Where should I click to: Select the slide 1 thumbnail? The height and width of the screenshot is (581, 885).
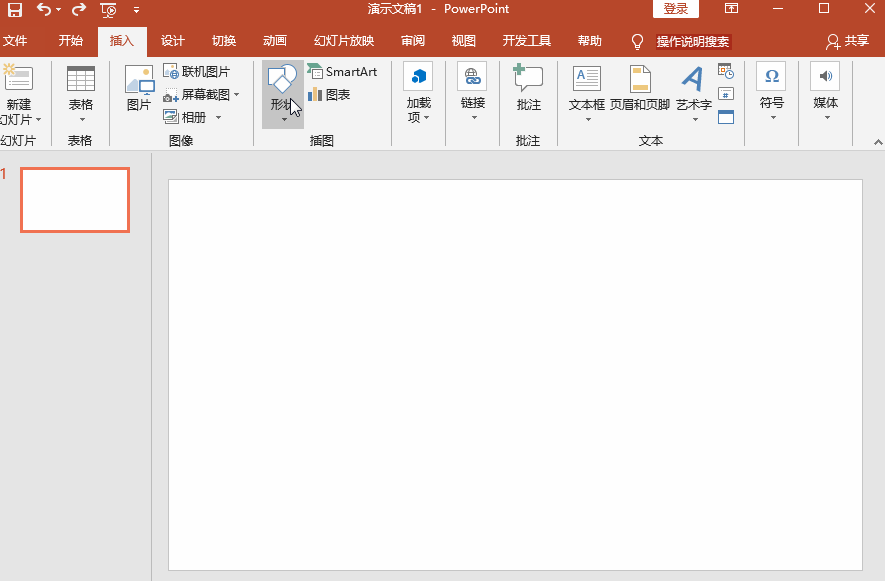pyautogui.click(x=75, y=199)
